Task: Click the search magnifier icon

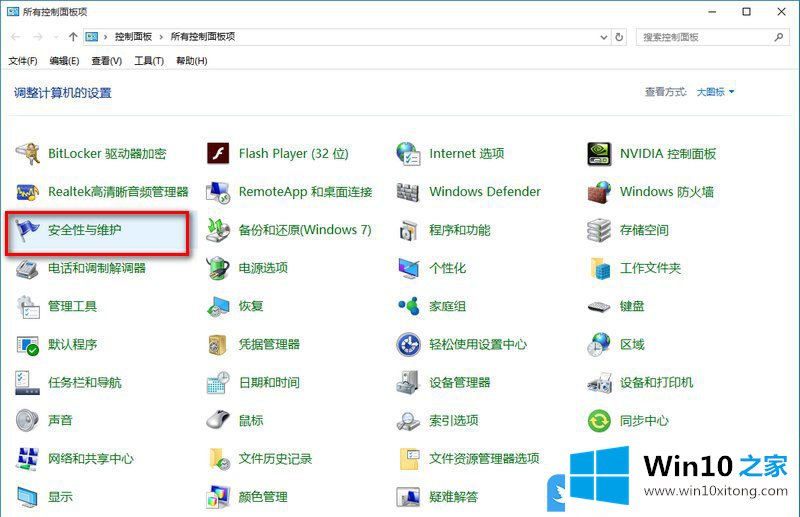Action: tap(779, 37)
